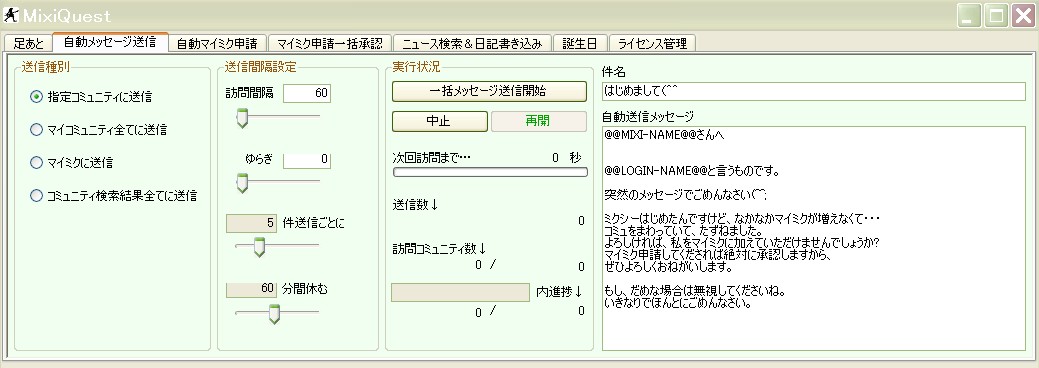
Task: Click inside the 自動送信メッセージ text area
Action: coord(813,238)
